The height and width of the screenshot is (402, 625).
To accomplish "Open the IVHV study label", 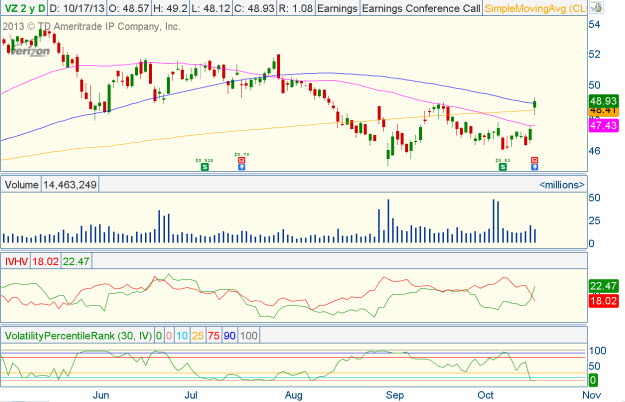I will point(16,261).
